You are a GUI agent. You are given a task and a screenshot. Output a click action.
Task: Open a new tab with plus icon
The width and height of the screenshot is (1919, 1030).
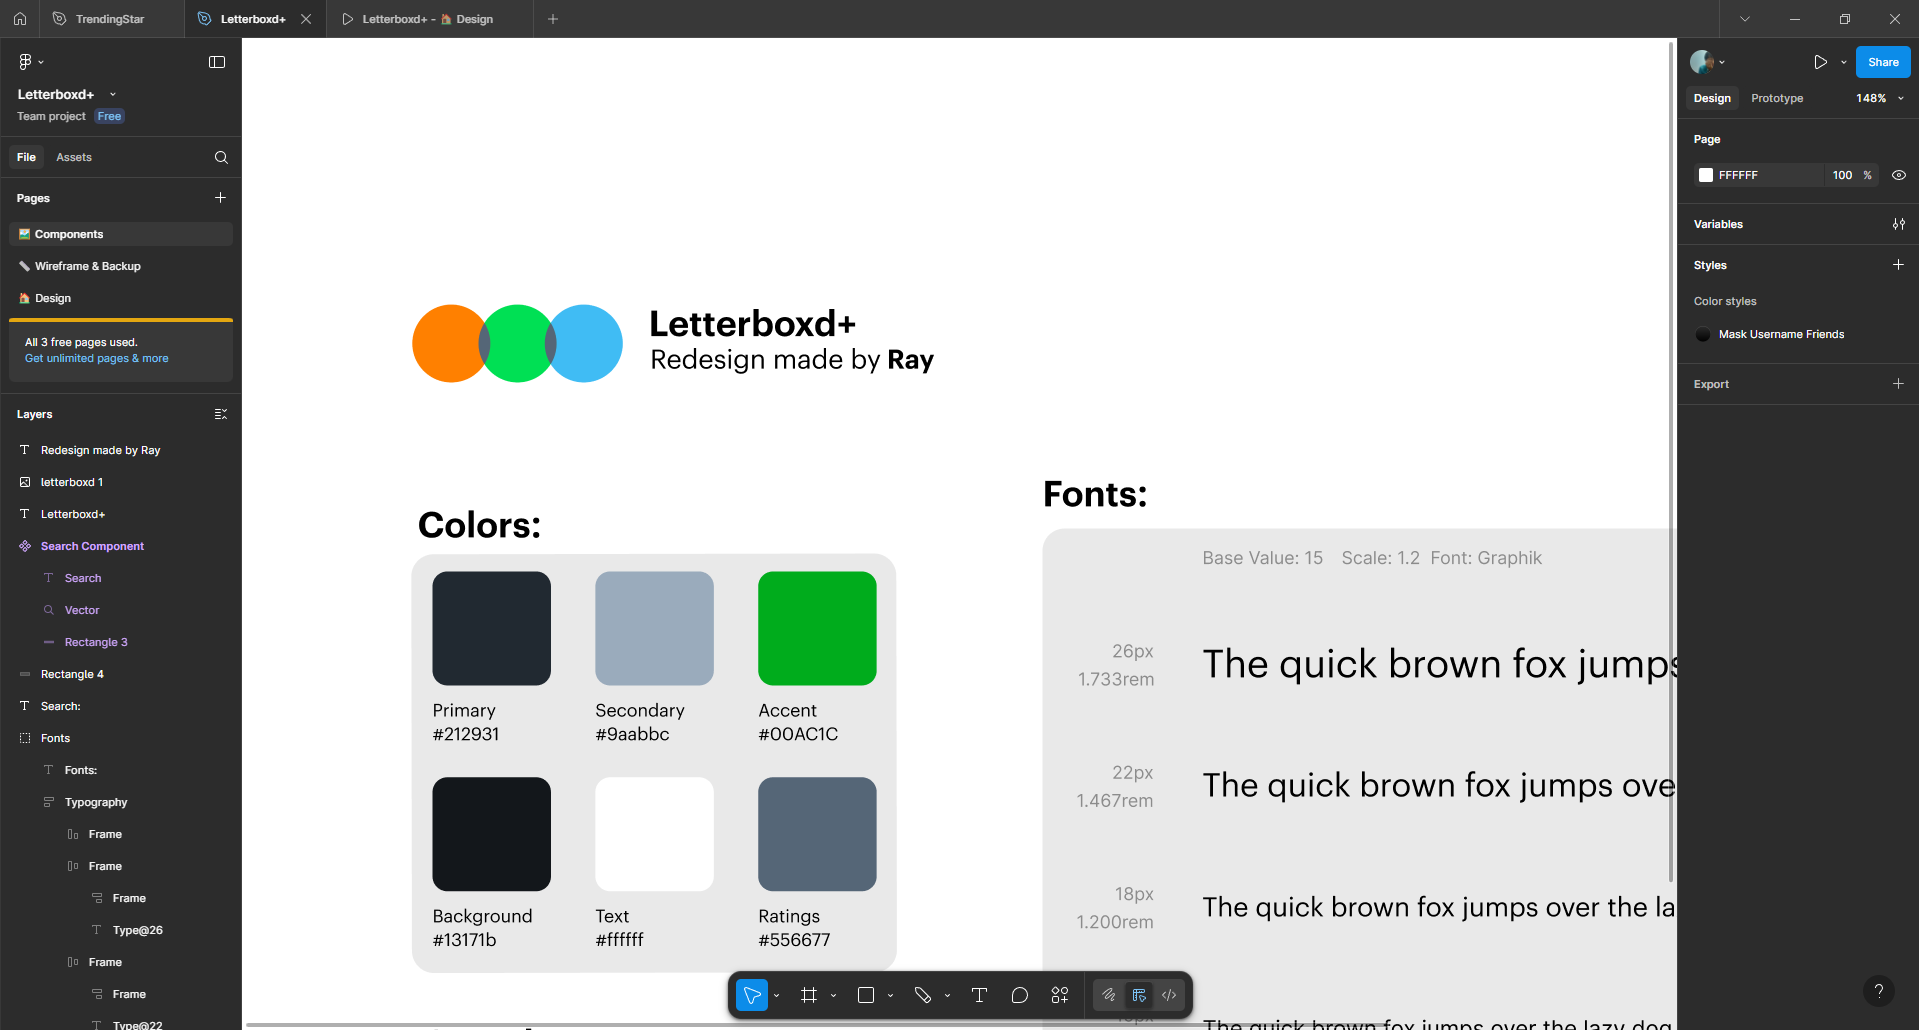553,19
